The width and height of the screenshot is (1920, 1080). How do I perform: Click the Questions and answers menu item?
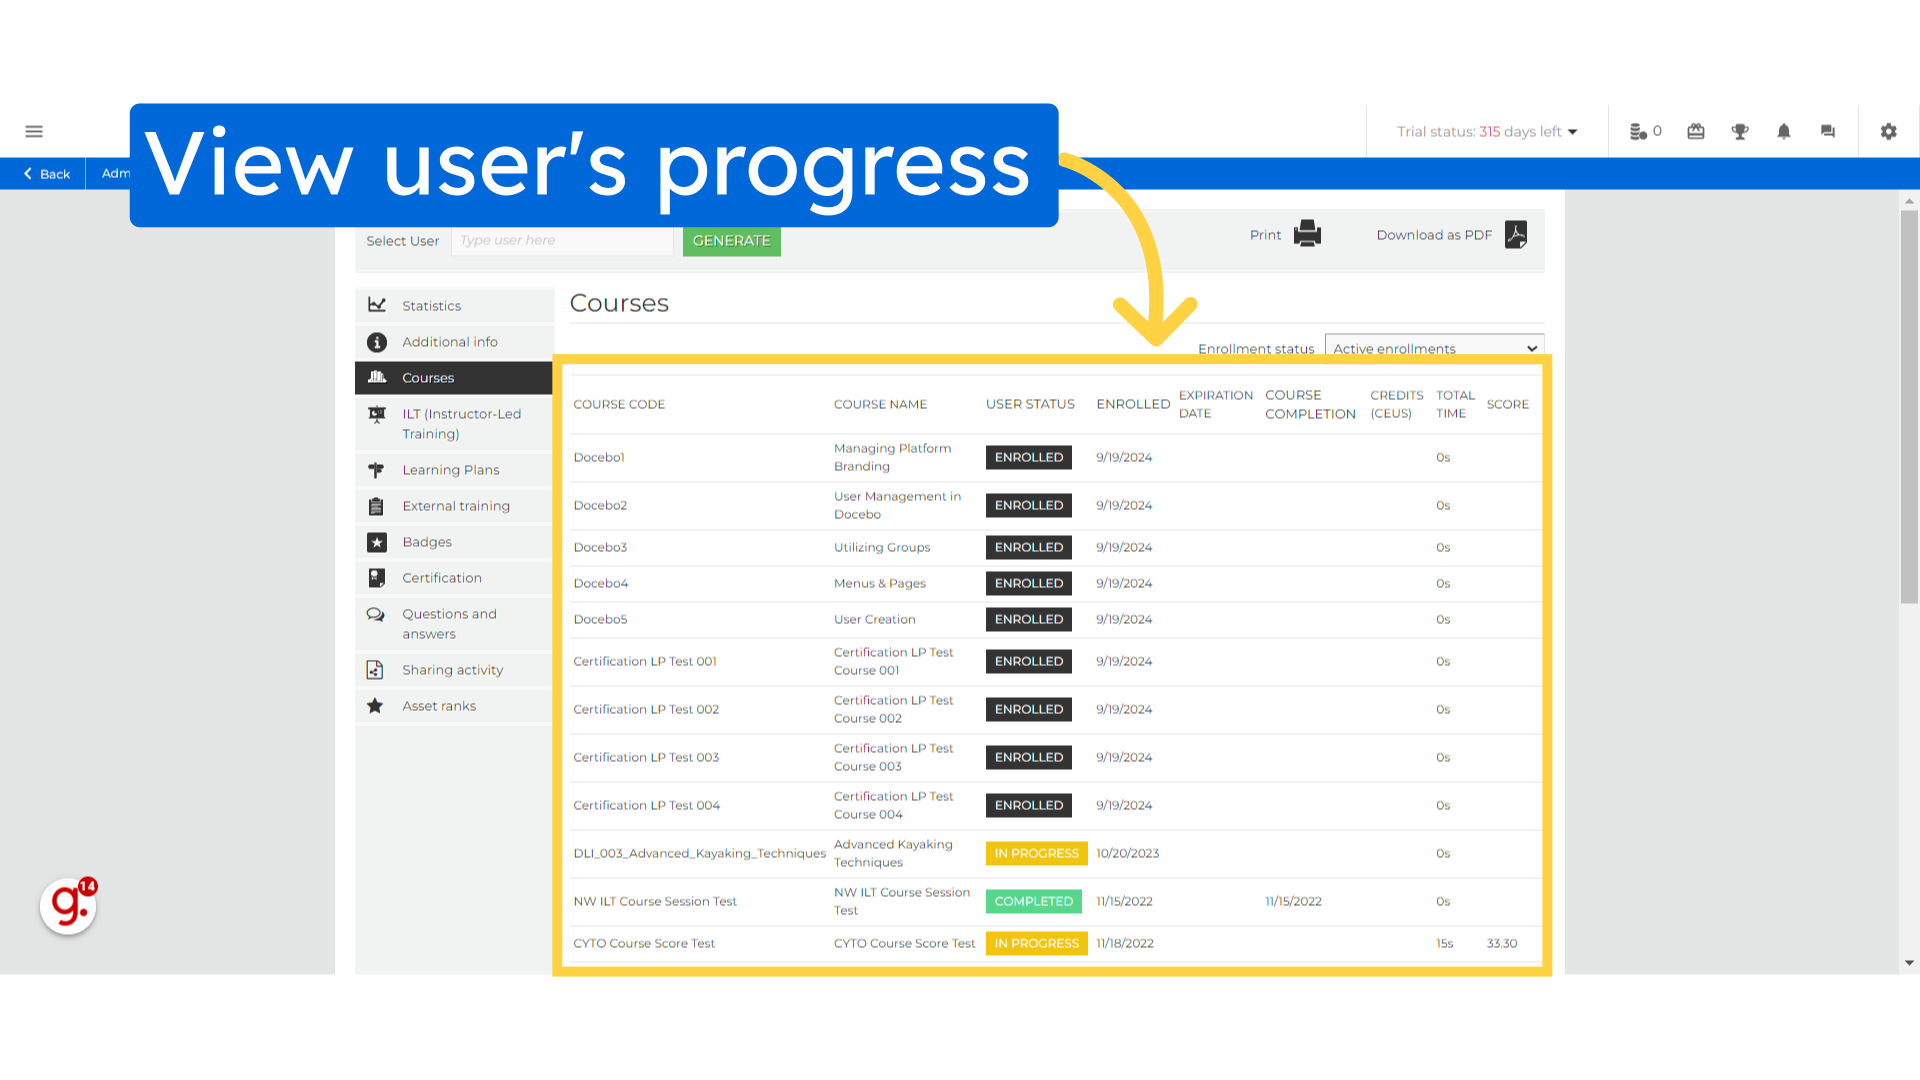[x=450, y=624]
